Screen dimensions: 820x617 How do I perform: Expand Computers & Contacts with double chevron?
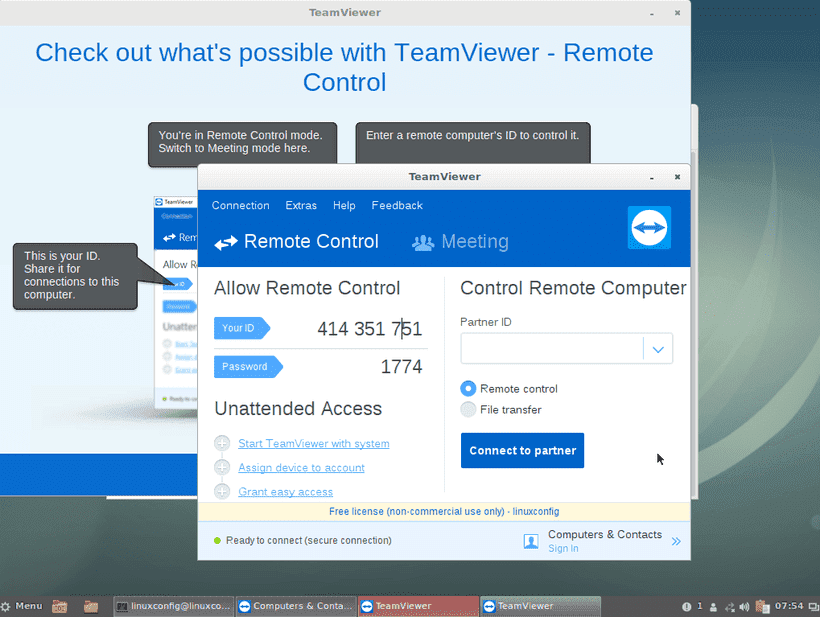(x=676, y=541)
